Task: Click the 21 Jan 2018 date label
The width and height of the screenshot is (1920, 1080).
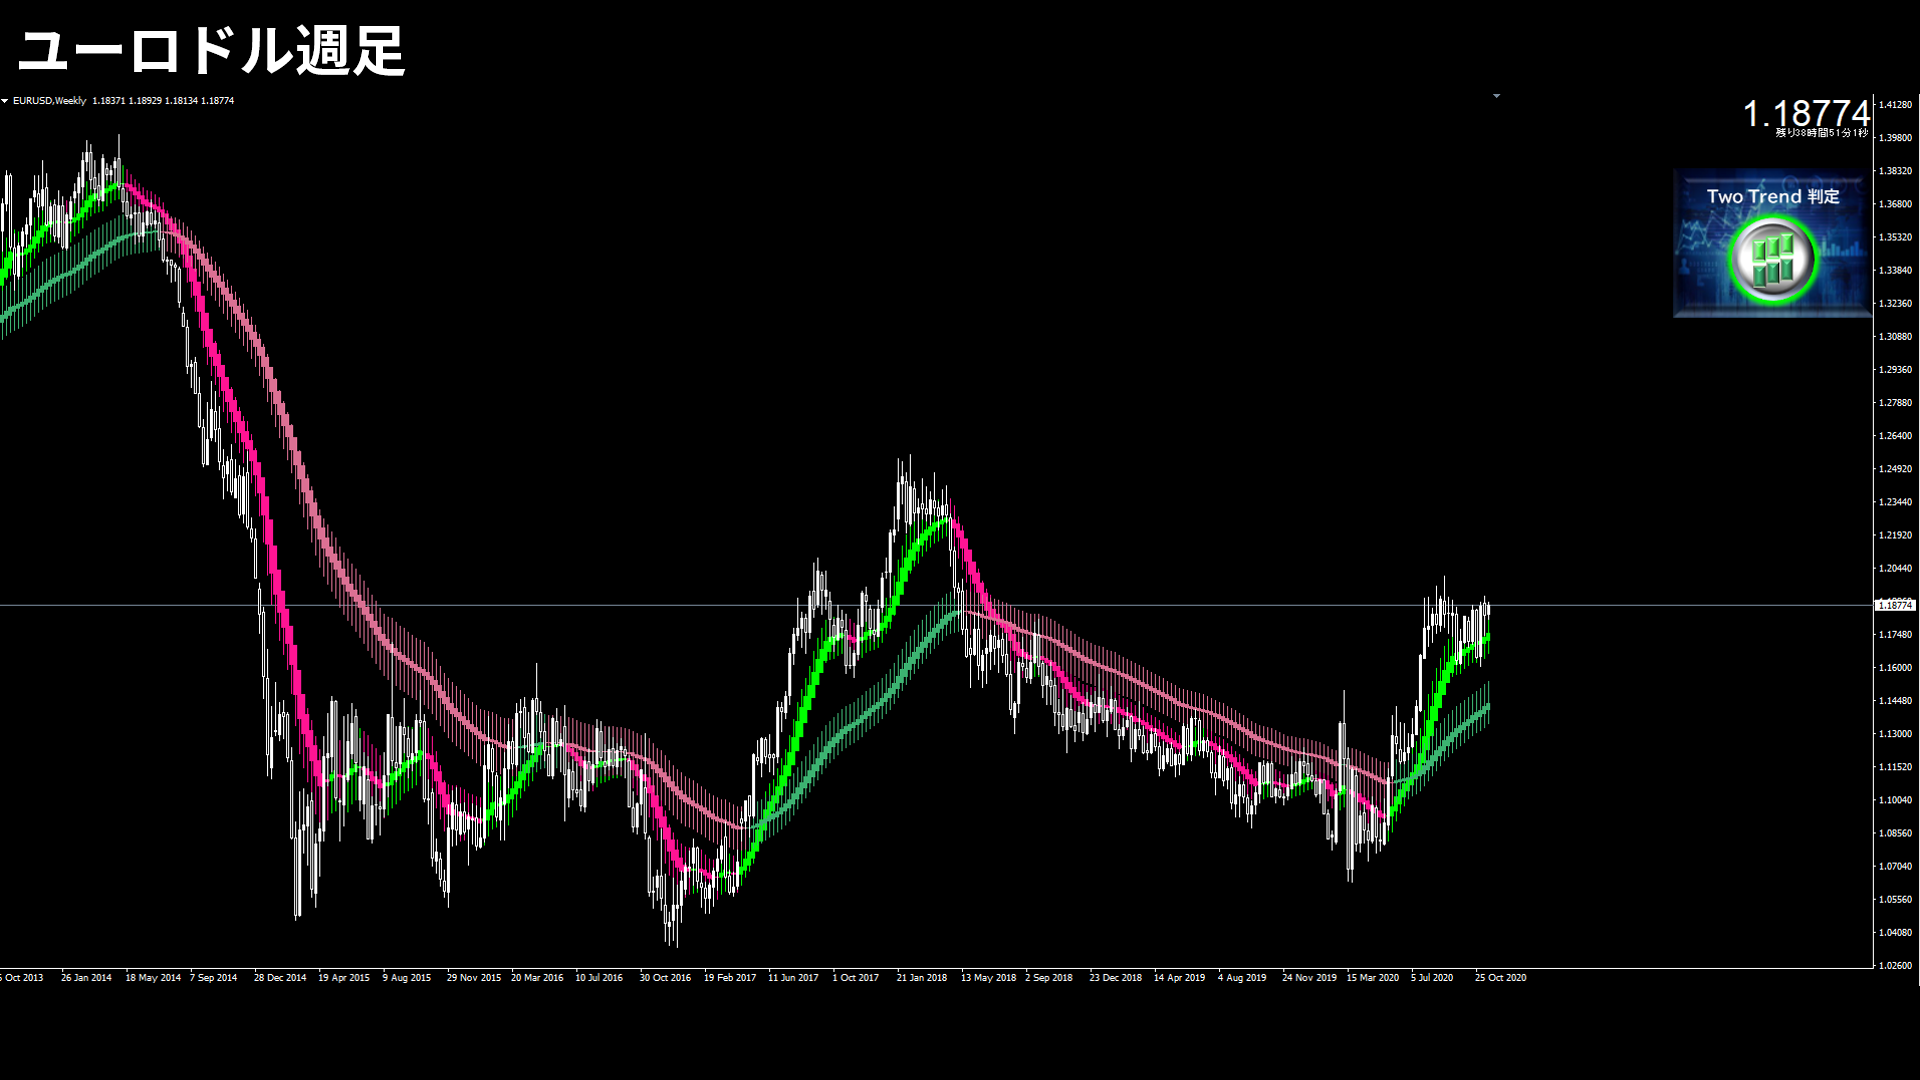Action: click(x=921, y=978)
